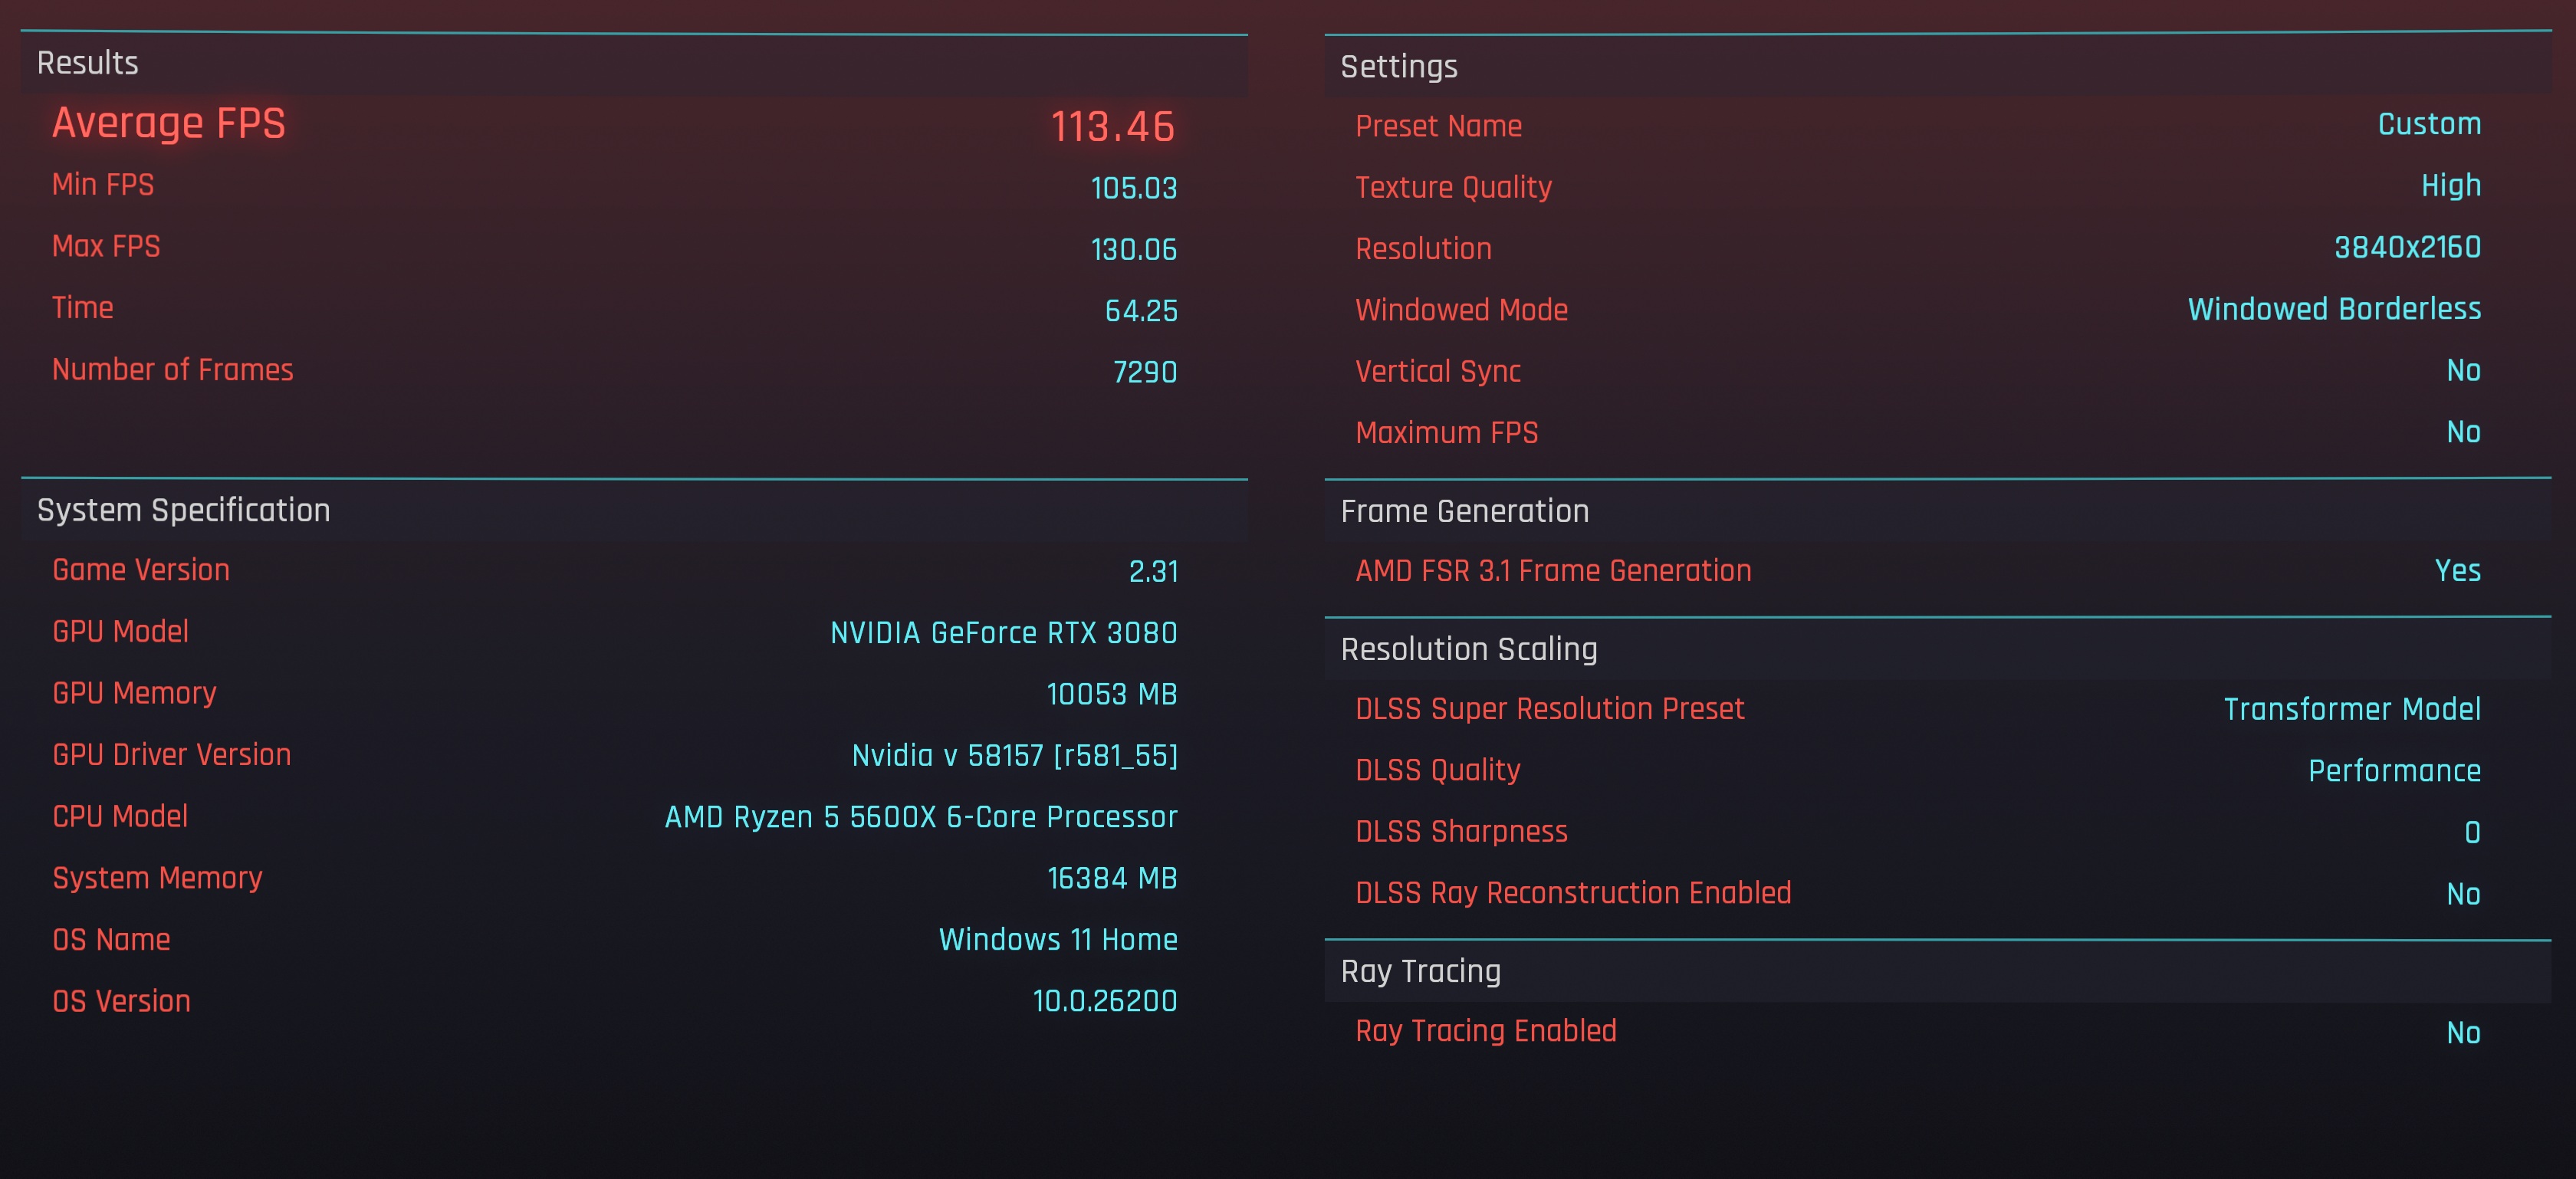Click the Preset Name Custom value

click(x=2428, y=124)
